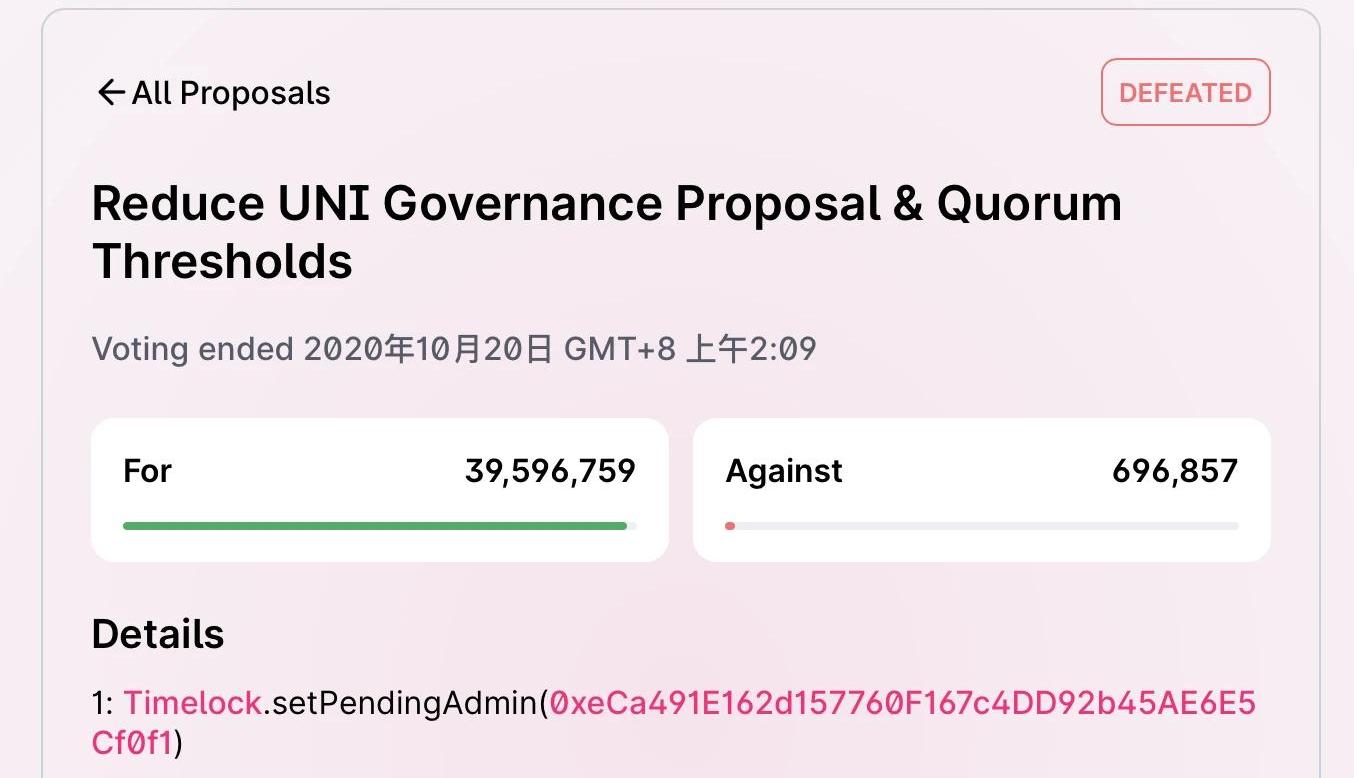
Task: Click the DEFEATED status badge
Action: point(1185,93)
